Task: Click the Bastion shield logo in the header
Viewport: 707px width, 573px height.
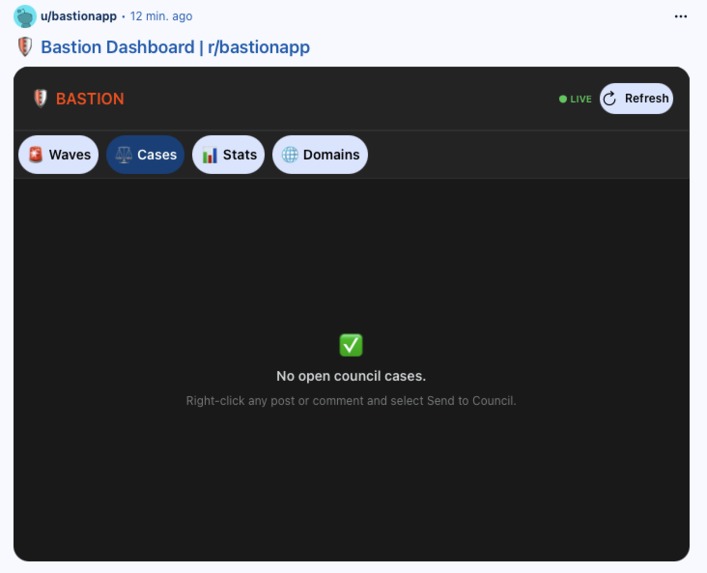Action: point(41,98)
